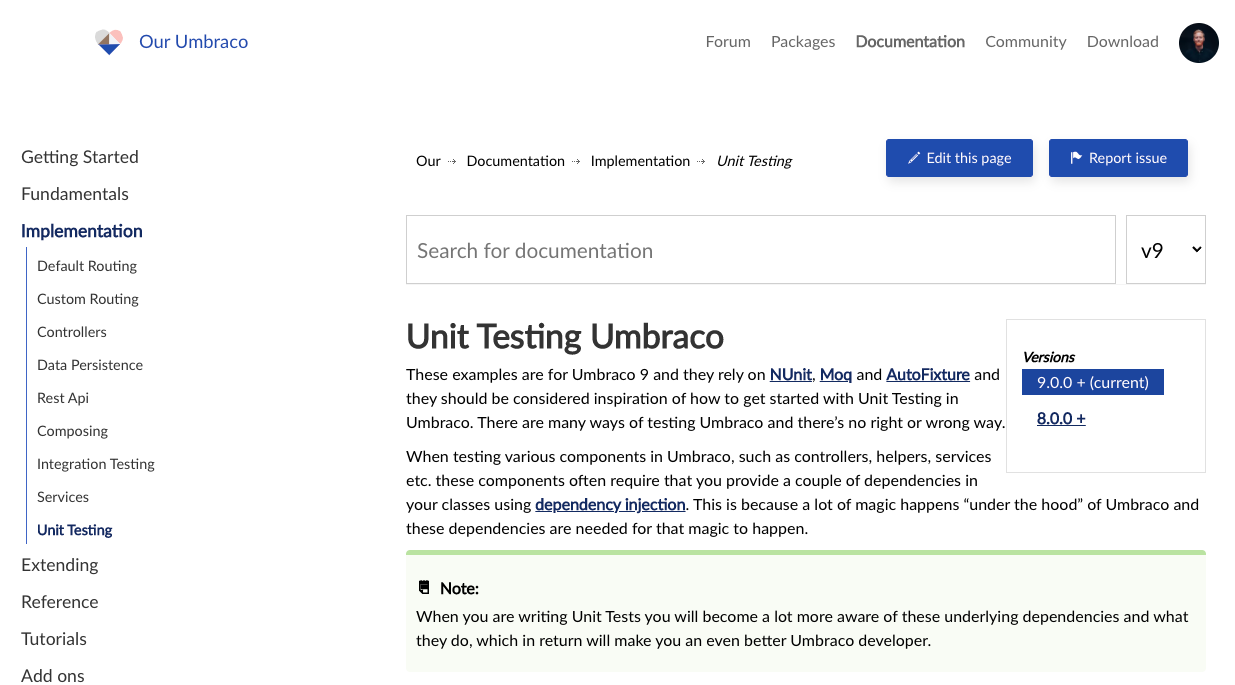Open Add ons in the sidebar
Screen dimensions: 1235x685
[x=53, y=676]
